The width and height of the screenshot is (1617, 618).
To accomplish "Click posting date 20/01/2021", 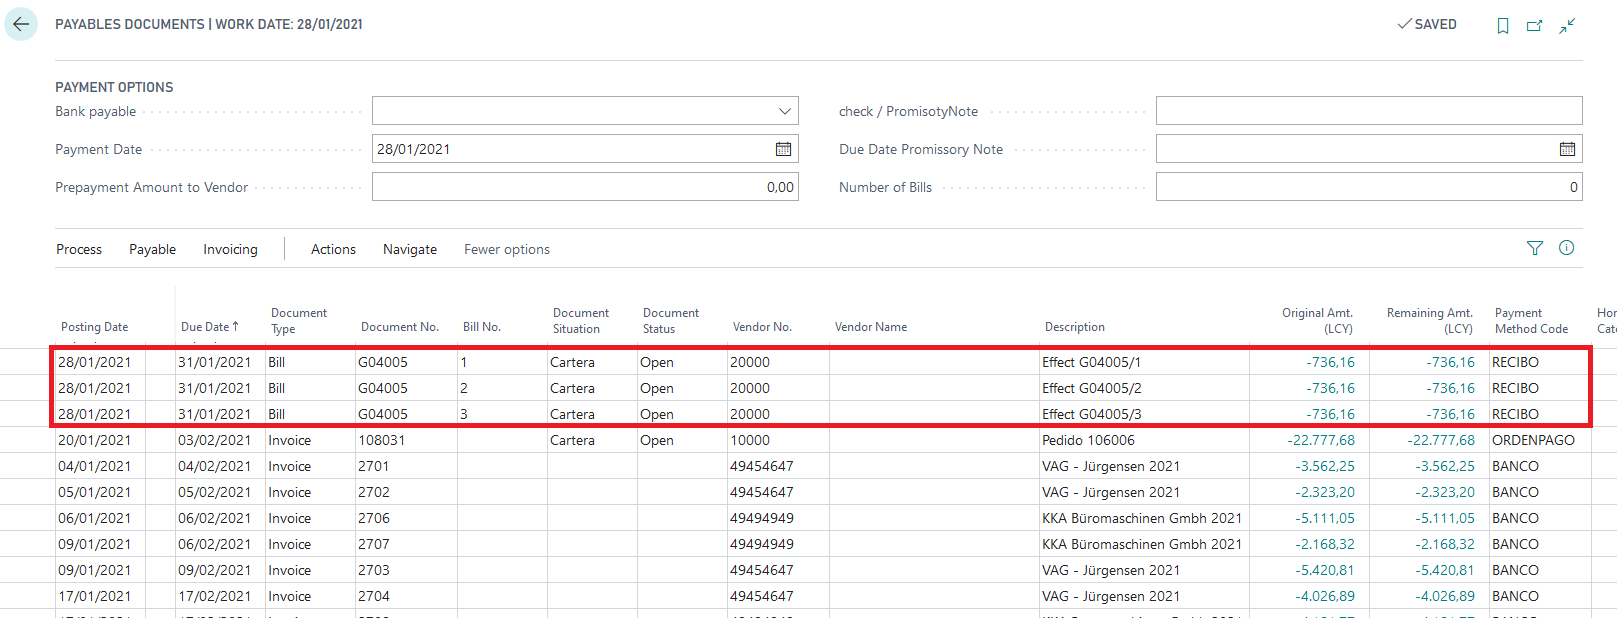I will pos(94,440).
